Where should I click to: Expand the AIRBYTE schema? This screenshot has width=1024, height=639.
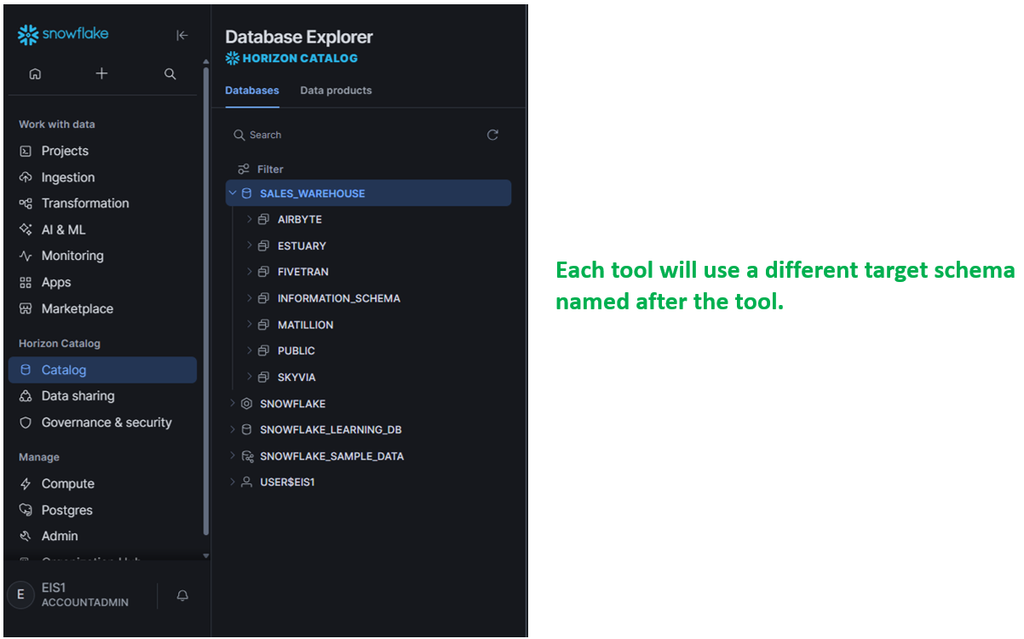(249, 219)
